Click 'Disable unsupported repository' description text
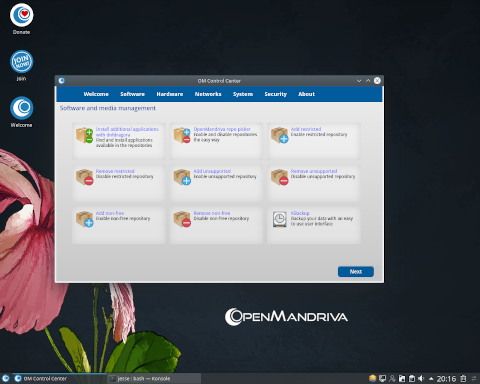This screenshot has height=384, width=480. 323,176
